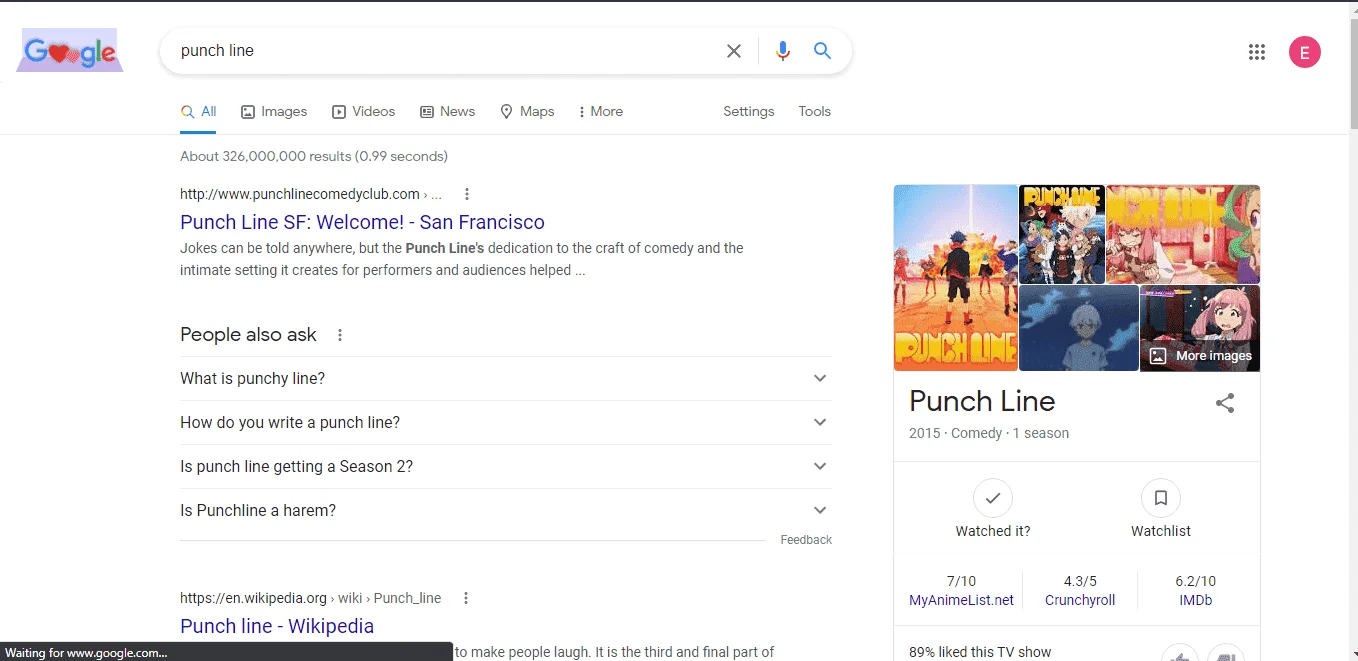Switch to the News tab
1358x661 pixels.
tap(447, 111)
